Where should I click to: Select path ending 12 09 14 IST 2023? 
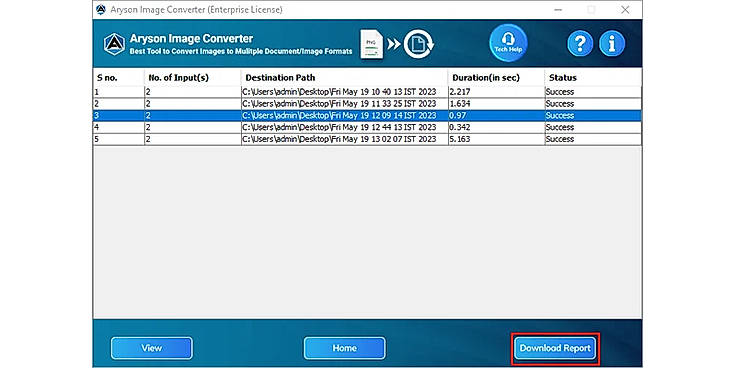pyautogui.click(x=345, y=115)
